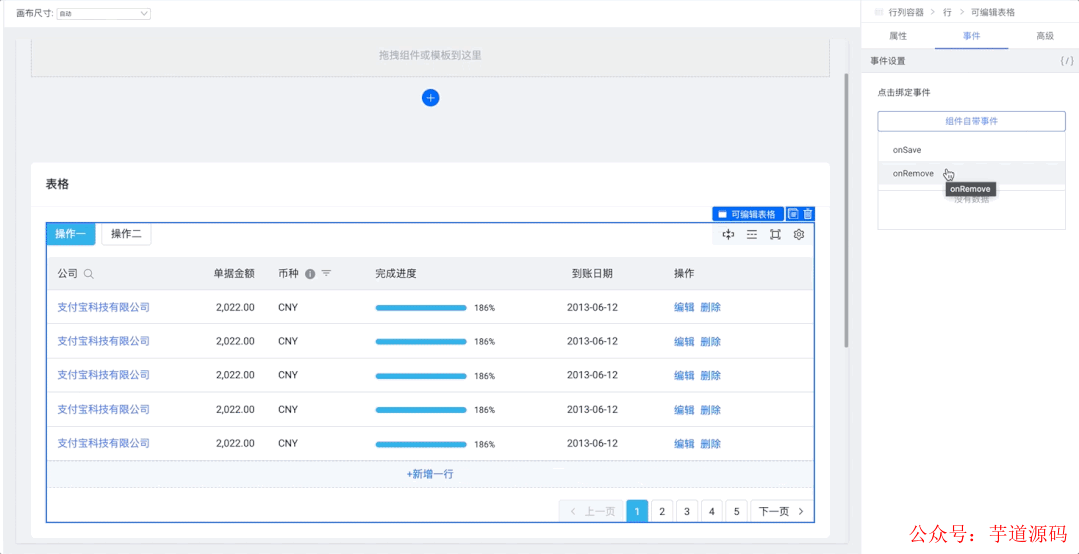Viewport: 1079px width, 554px height.
Task: Open the table column settings gear
Action: [x=799, y=235]
